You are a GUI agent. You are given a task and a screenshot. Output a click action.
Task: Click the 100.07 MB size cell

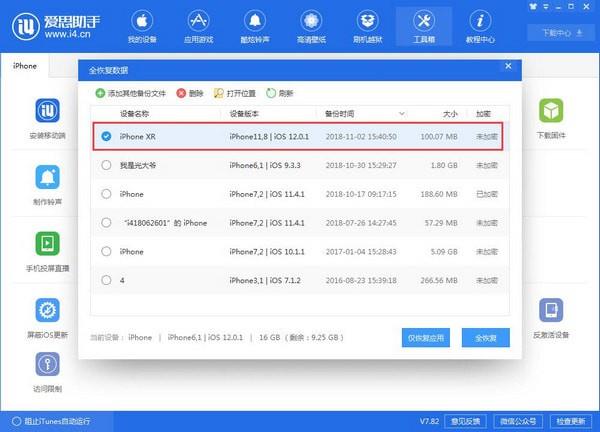pyautogui.click(x=439, y=137)
